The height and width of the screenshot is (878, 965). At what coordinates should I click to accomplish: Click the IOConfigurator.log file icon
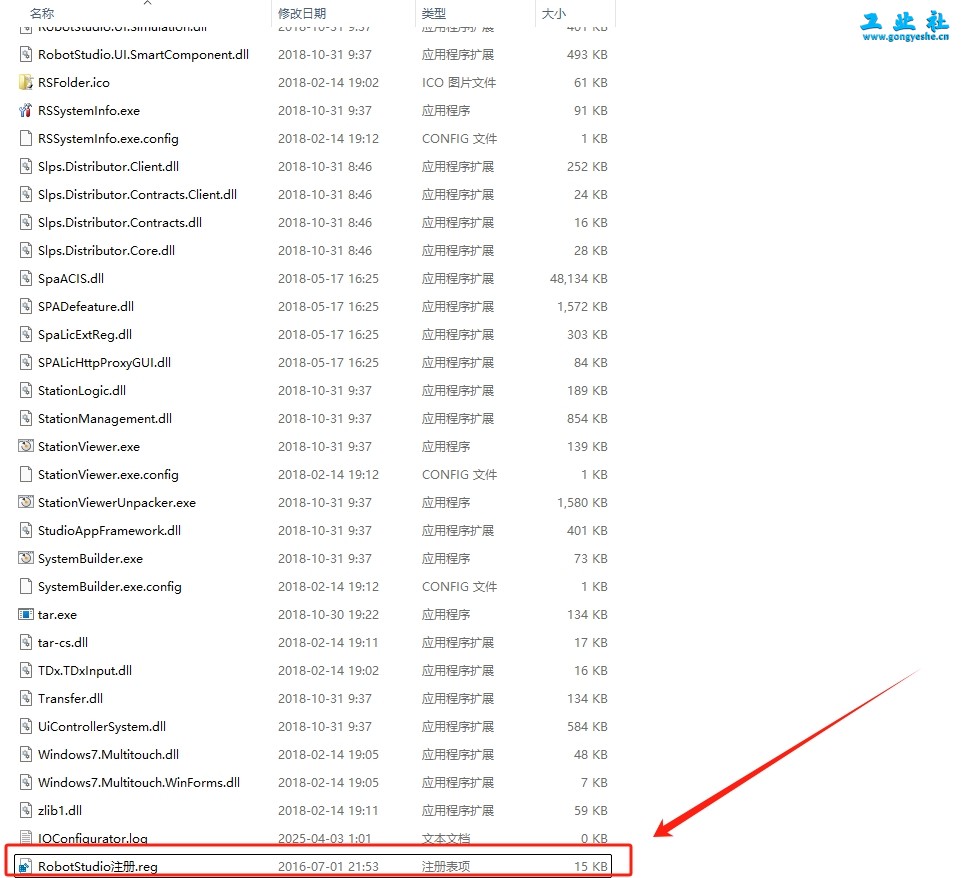(25, 837)
